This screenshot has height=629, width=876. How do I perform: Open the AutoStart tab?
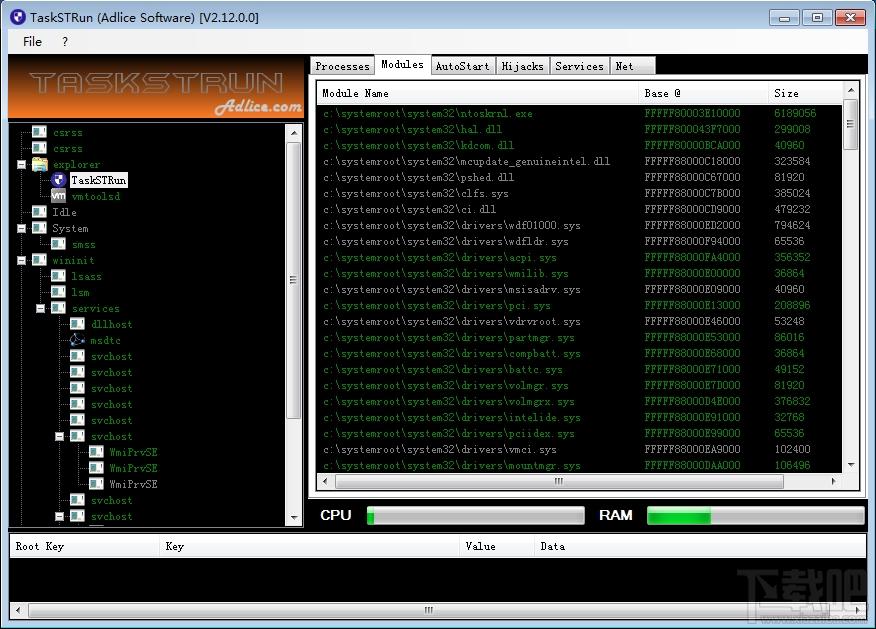[x=462, y=66]
